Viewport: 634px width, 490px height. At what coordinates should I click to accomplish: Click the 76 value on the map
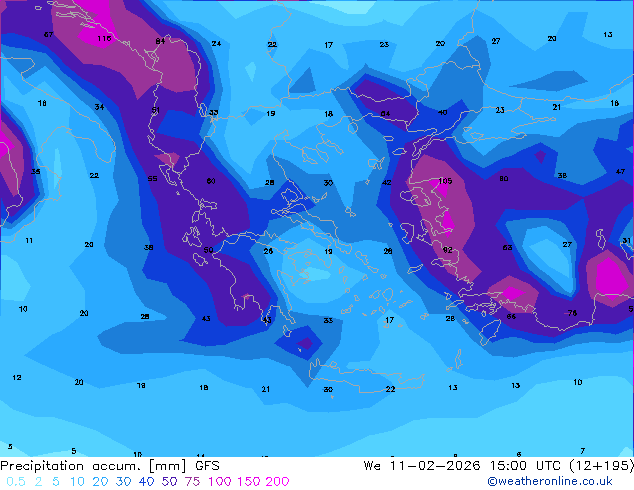pyautogui.click(x=572, y=313)
